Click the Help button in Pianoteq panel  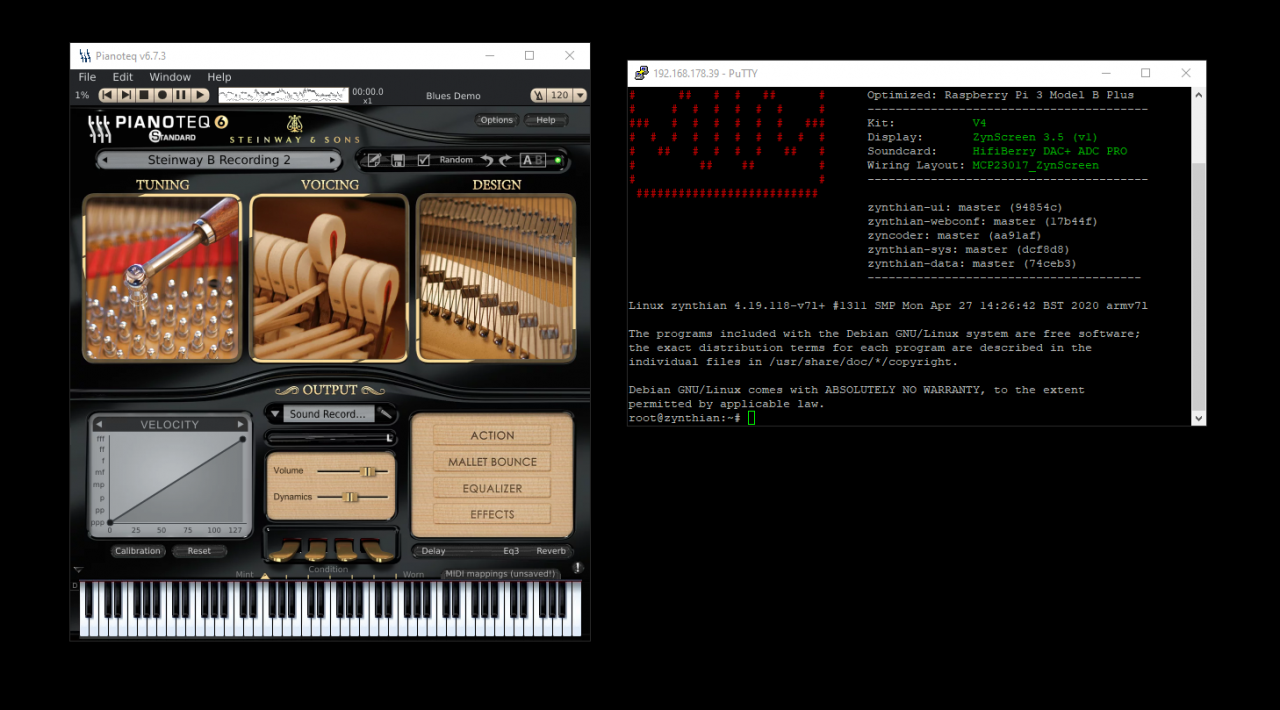(546, 120)
